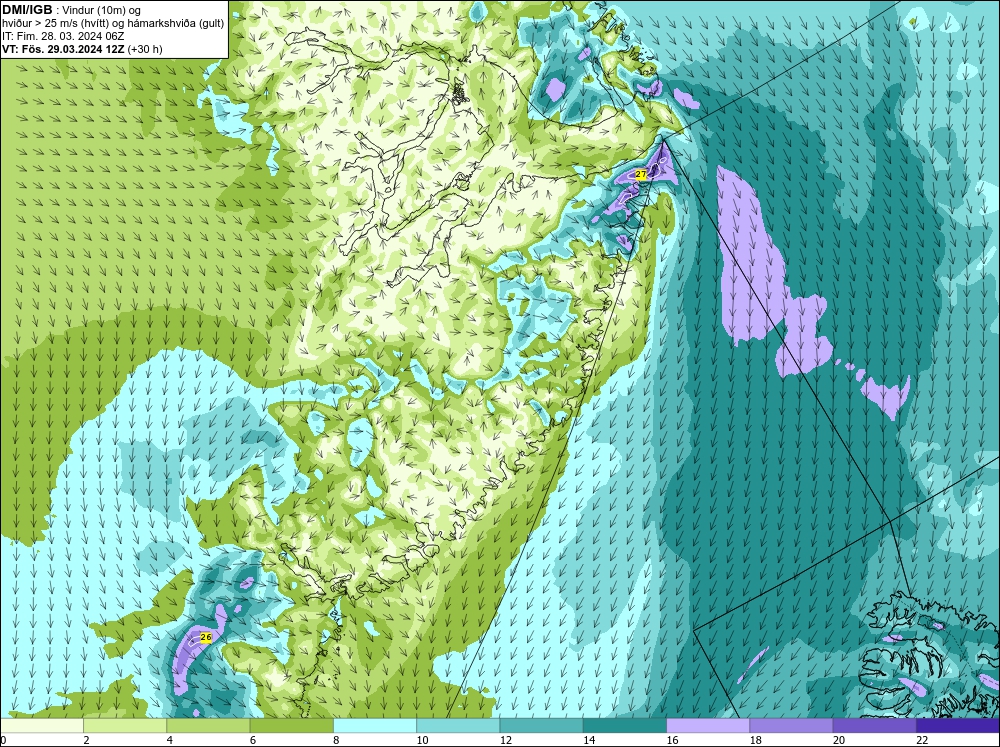Click legend scale label 0

[x=3, y=740]
